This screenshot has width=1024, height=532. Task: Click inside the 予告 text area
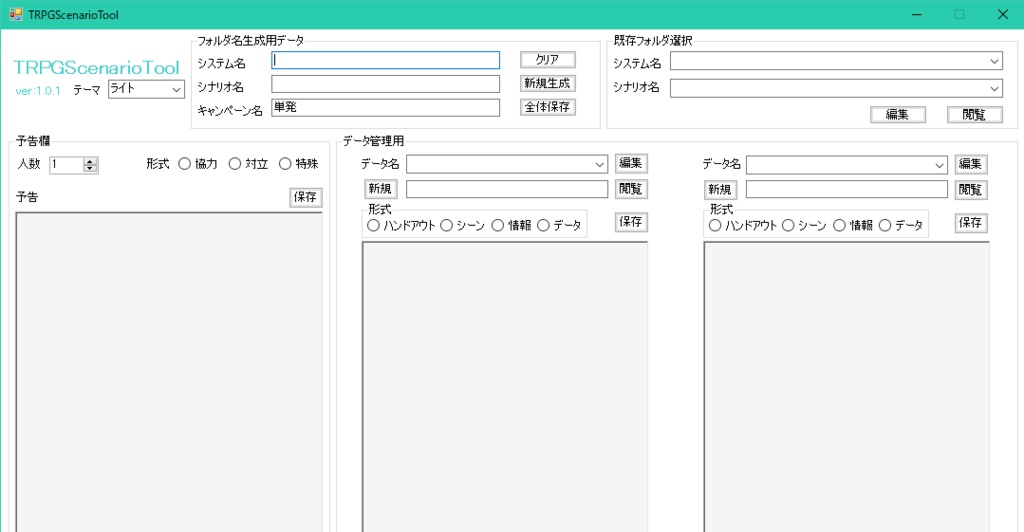(x=169, y=372)
